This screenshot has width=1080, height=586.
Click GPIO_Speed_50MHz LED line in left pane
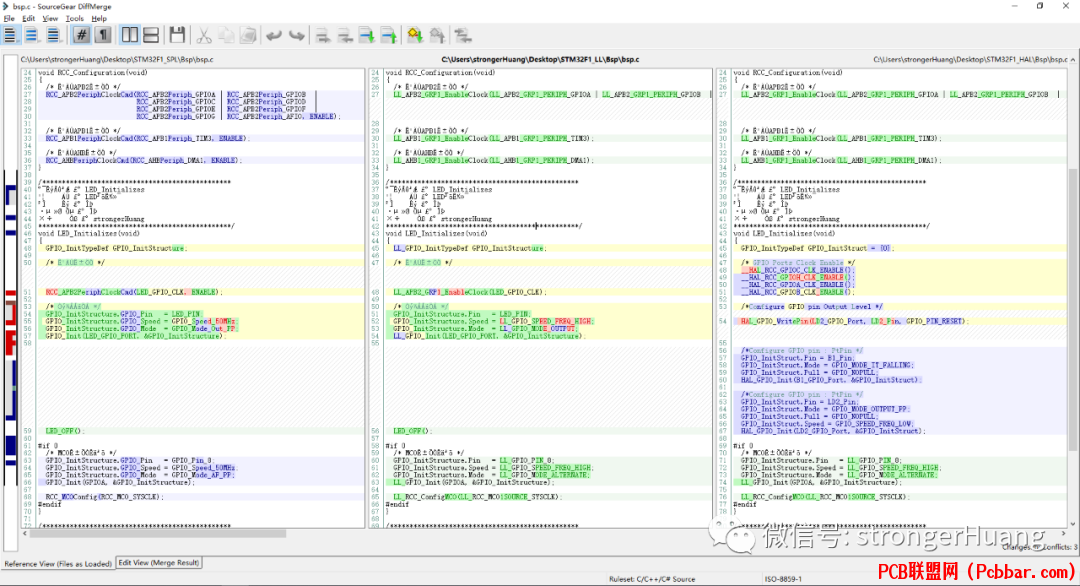tap(141, 322)
